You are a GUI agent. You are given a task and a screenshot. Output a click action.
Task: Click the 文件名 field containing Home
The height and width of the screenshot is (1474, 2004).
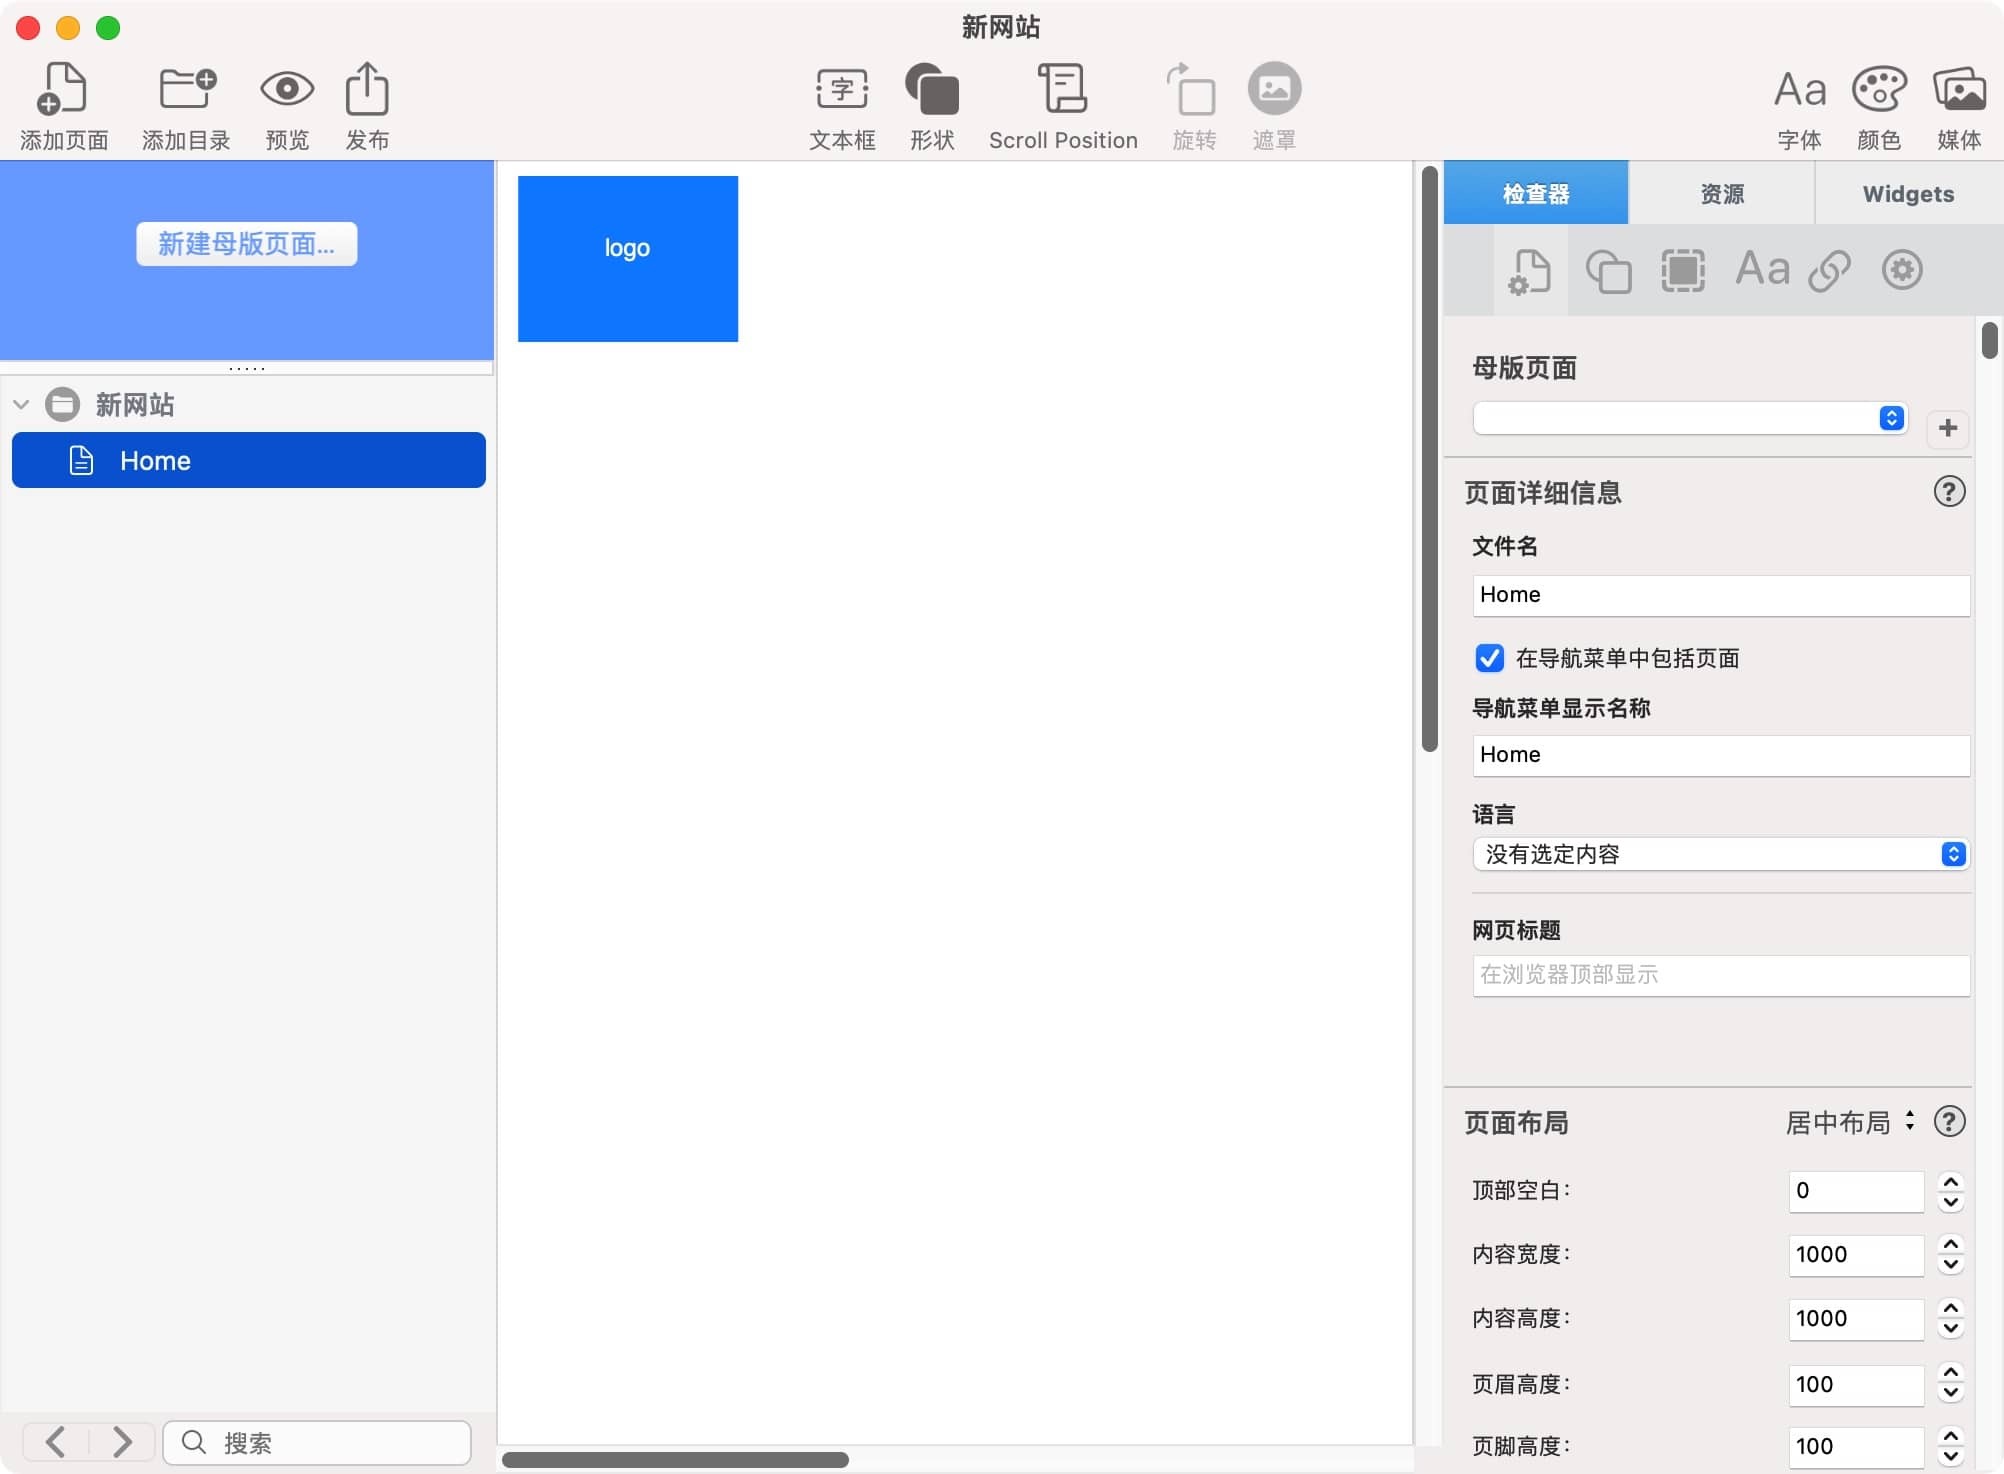pyautogui.click(x=1721, y=595)
